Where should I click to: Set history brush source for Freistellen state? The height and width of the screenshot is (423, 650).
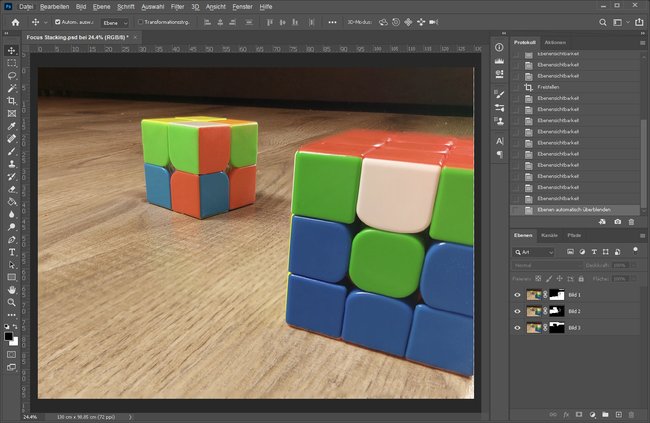pyautogui.click(x=516, y=88)
